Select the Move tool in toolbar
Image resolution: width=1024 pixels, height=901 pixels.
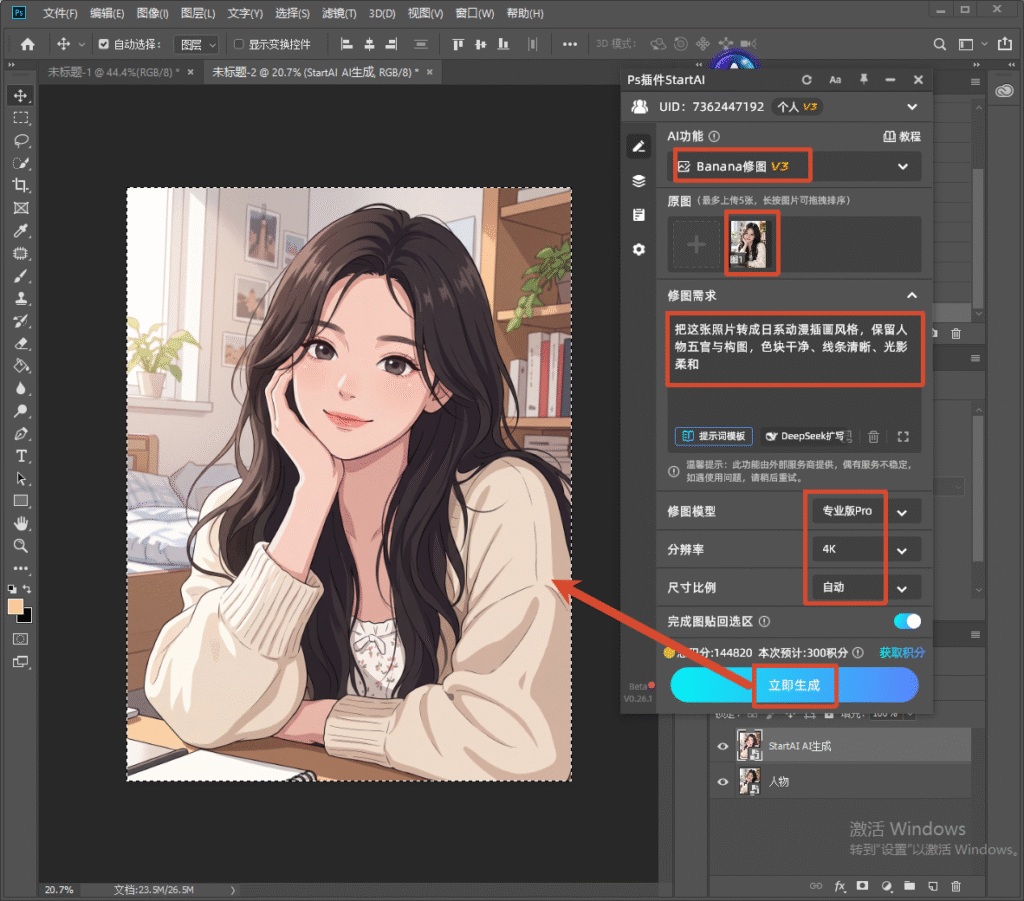(x=21, y=95)
